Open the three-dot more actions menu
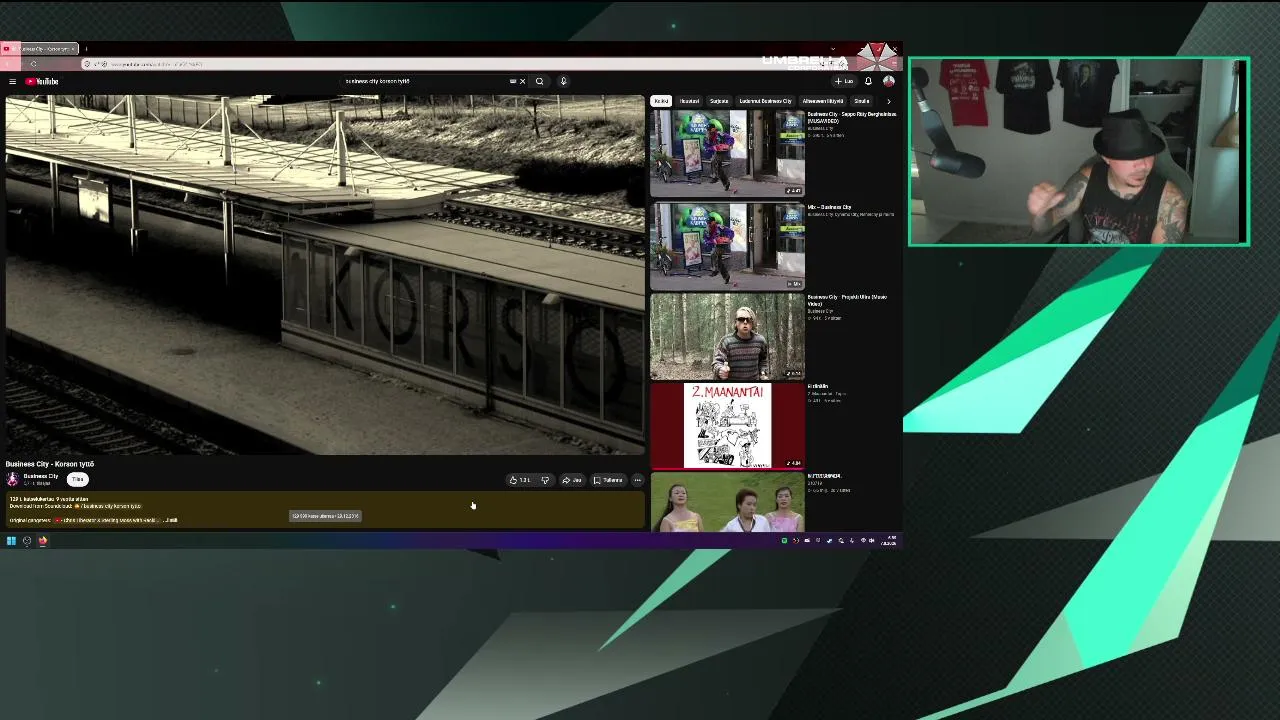This screenshot has height=720, width=1280. pyautogui.click(x=637, y=480)
